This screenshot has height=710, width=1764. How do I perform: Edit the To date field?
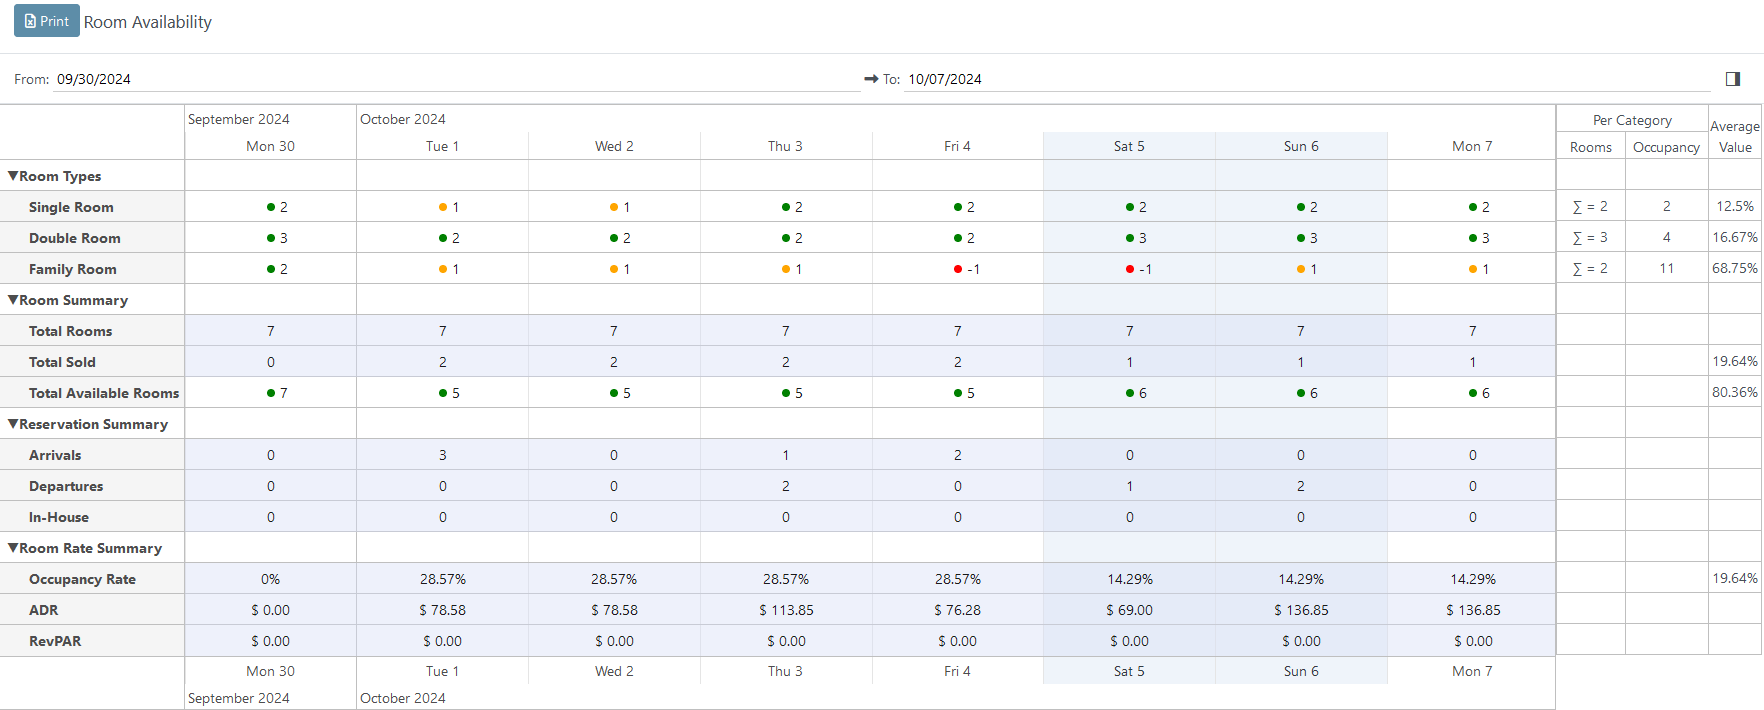tap(1300, 79)
